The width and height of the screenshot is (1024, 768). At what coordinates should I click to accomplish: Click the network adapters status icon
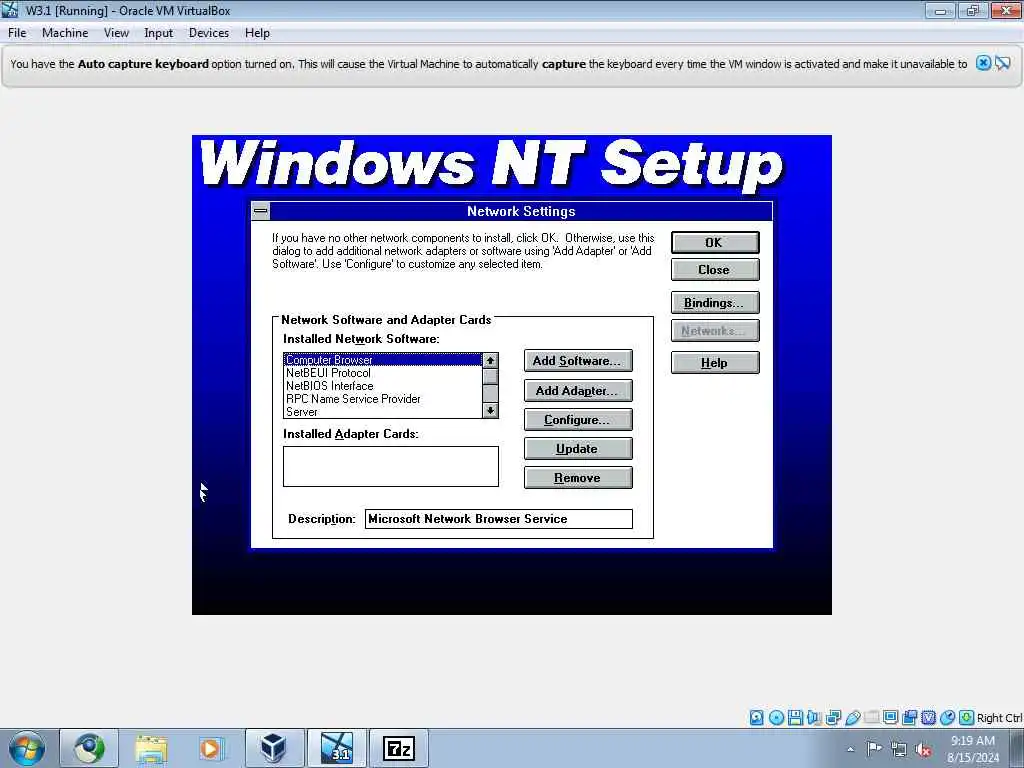click(833, 718)
